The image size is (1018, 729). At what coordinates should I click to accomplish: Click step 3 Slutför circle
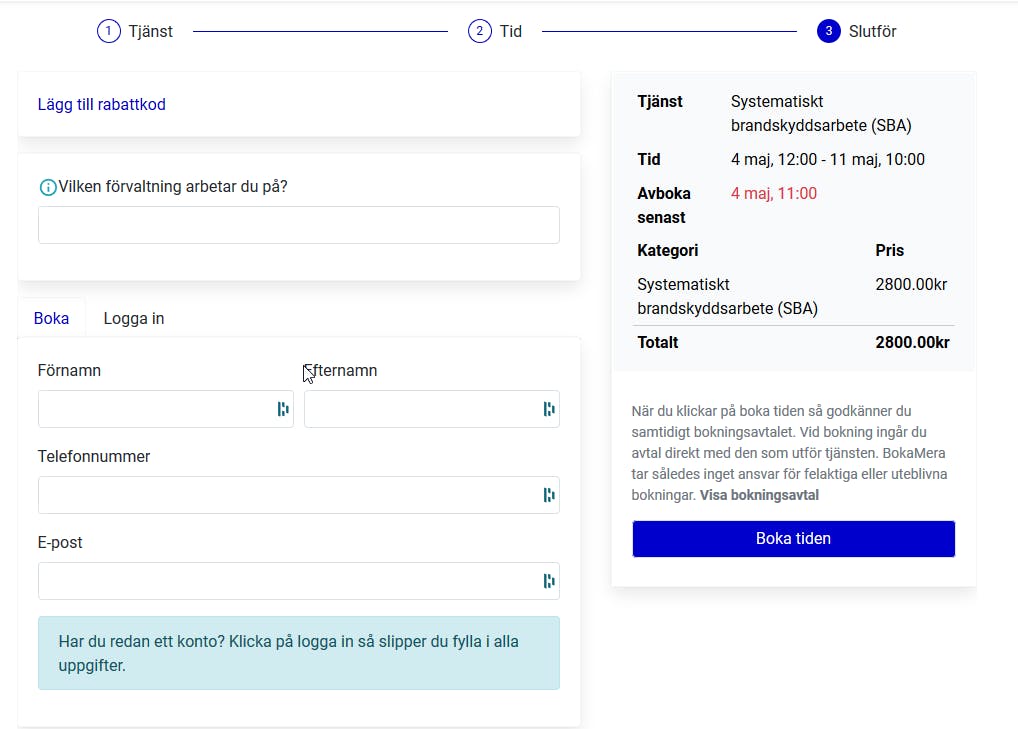pyautogui.click(x=828, y=31)
